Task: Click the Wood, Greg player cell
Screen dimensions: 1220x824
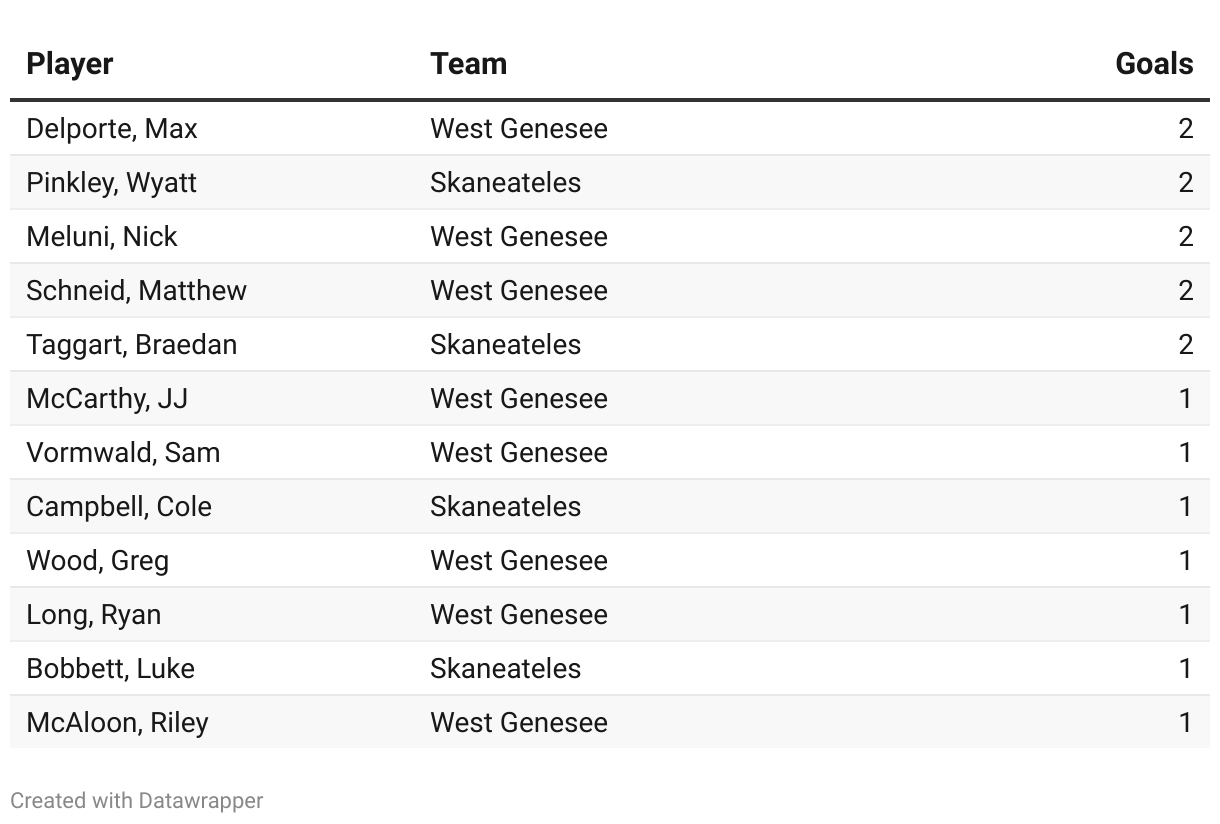Action: (x=97, y=561)
